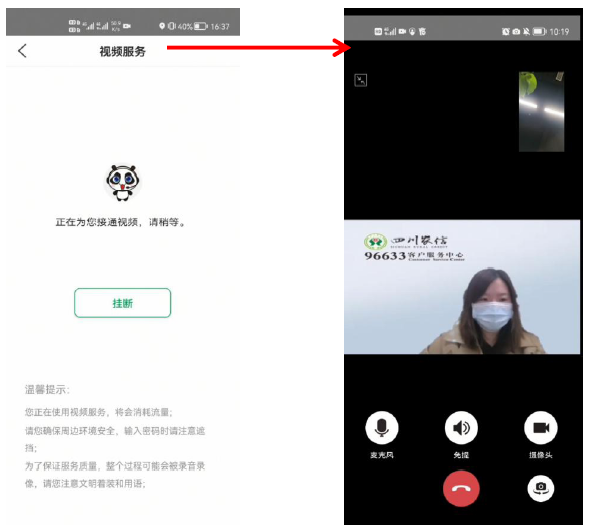The height and width of the screenshot is (529, 589).
Task: Select the 视频服务 page title
Action: point(122,51)
